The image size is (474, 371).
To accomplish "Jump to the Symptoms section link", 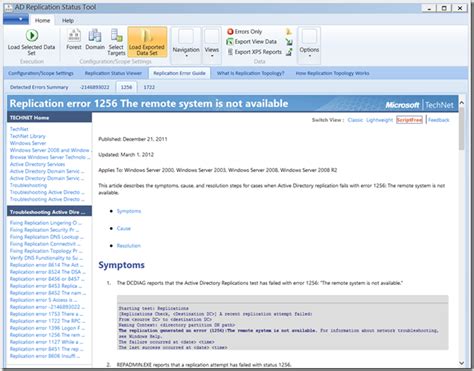I will click(x=129, y=211).
